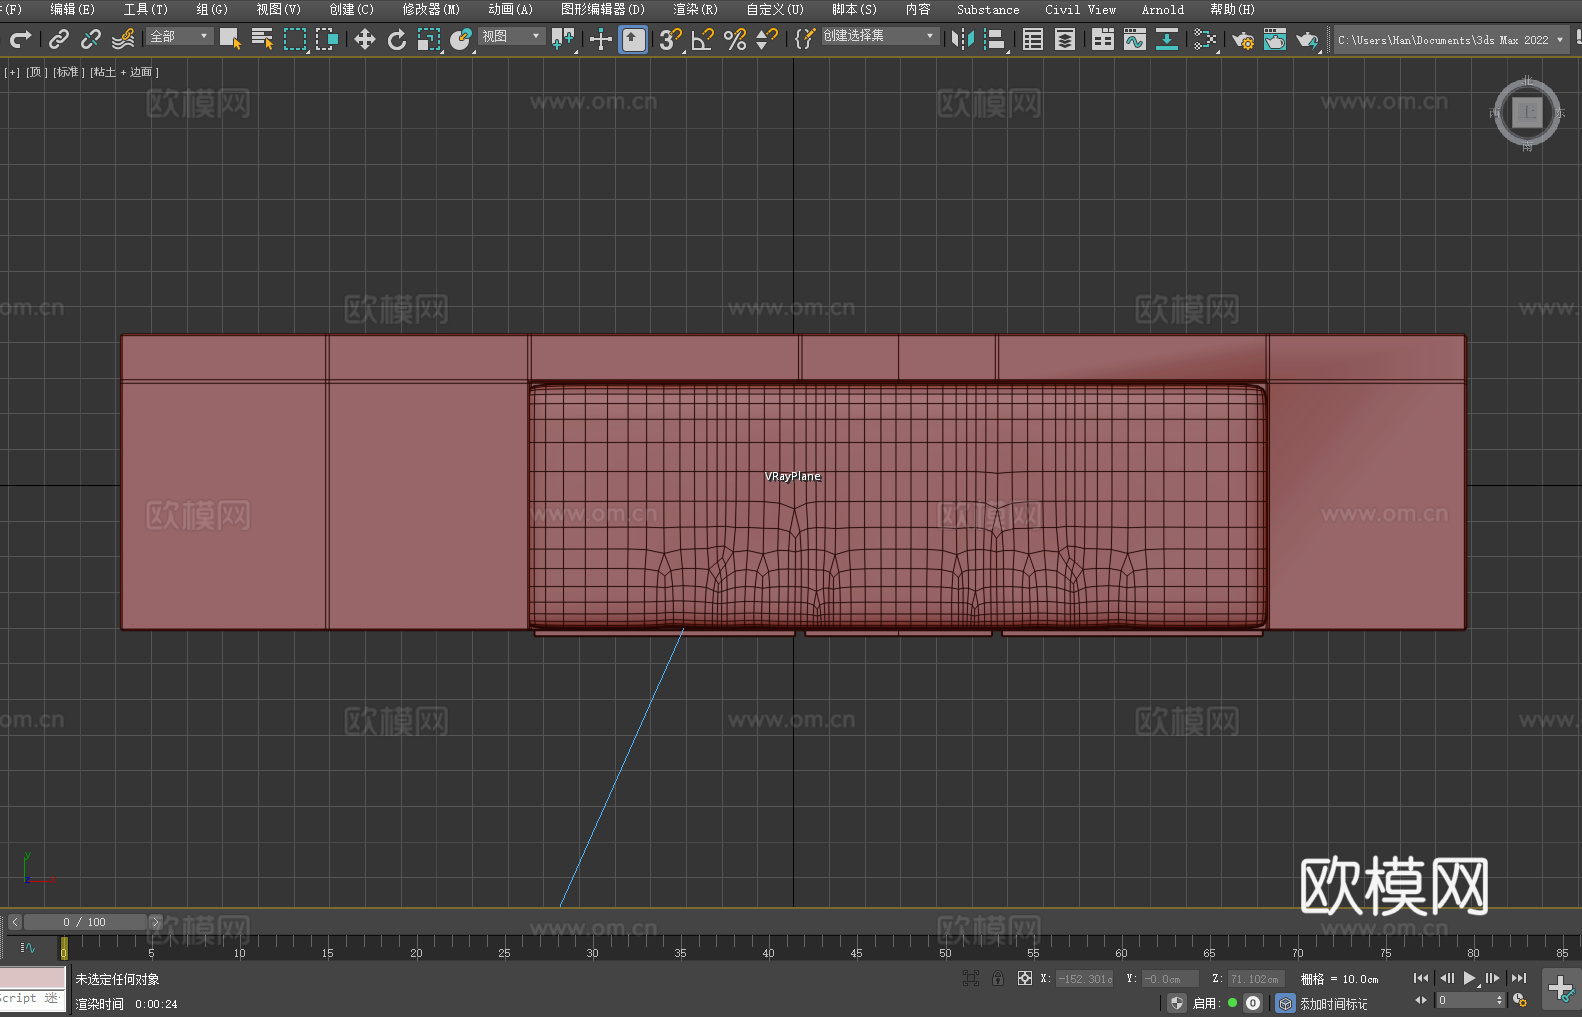
Task: Go to end of animation
Action: coord(1519,978)
